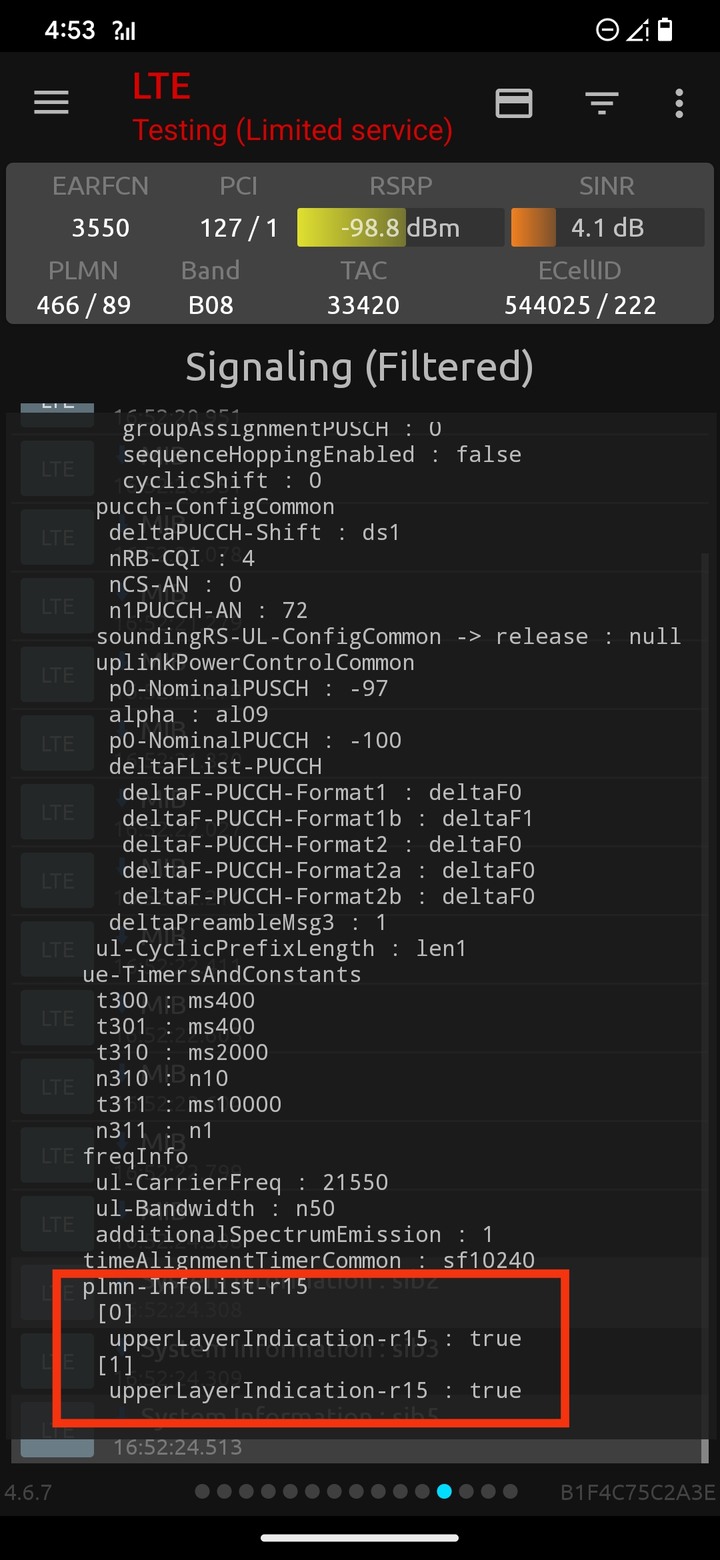Tap the LTE network title
Image resolution: width=720 pixels, height=1560 pixels.
tap(161, 87)
